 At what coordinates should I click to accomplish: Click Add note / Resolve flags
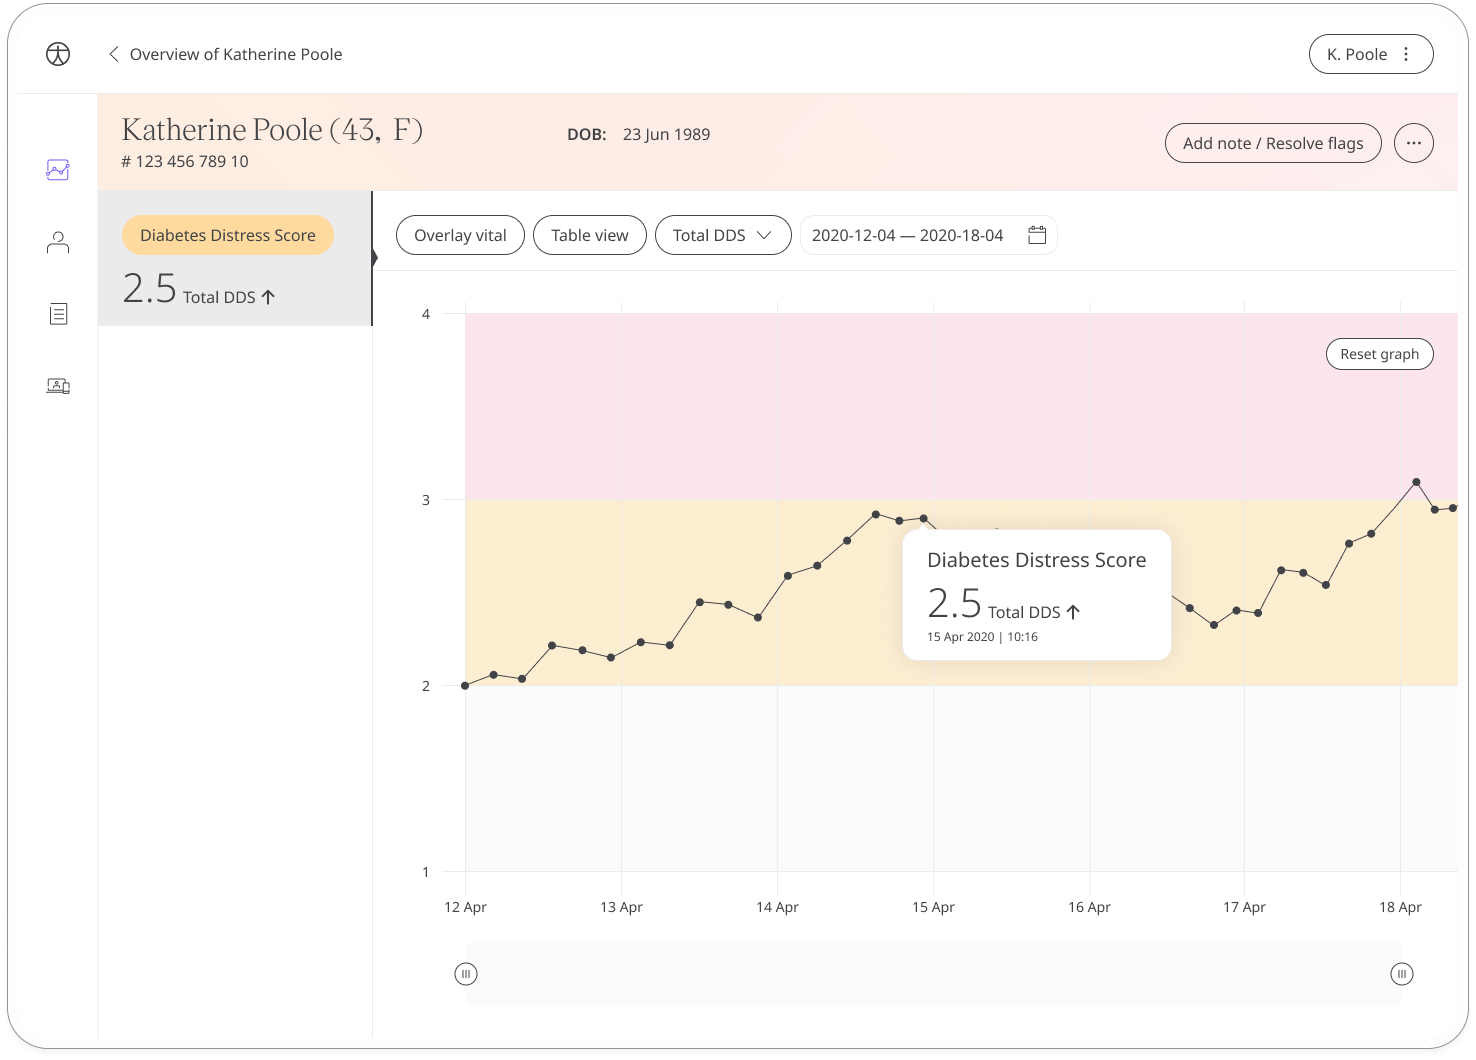tap(1273, 143)
